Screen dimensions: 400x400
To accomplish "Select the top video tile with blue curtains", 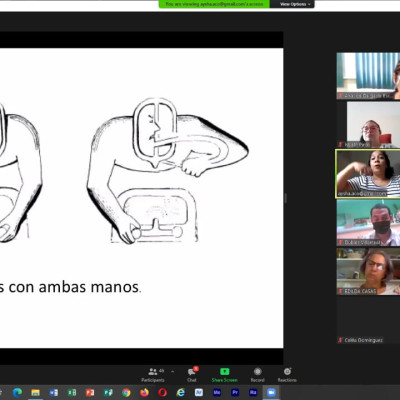I will [368, 76].
